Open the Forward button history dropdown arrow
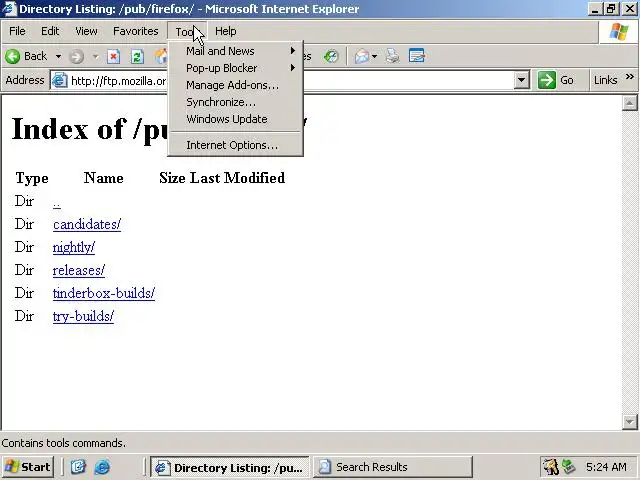640x480 pixels. tap(96, 56)
